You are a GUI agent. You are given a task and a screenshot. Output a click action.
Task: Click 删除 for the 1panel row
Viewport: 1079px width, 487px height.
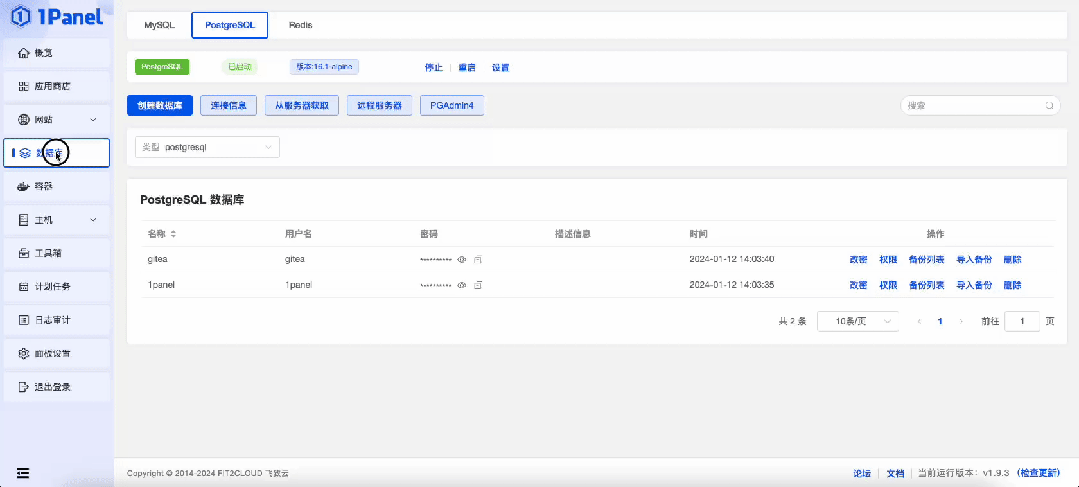[1012, 285]
